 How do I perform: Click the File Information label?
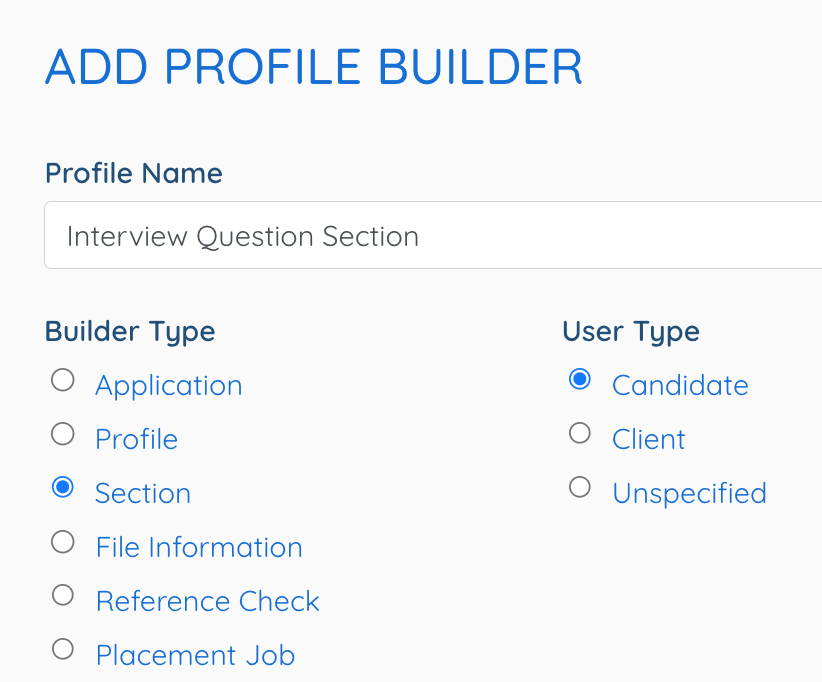pyautogui.click(x=198, y=547)
